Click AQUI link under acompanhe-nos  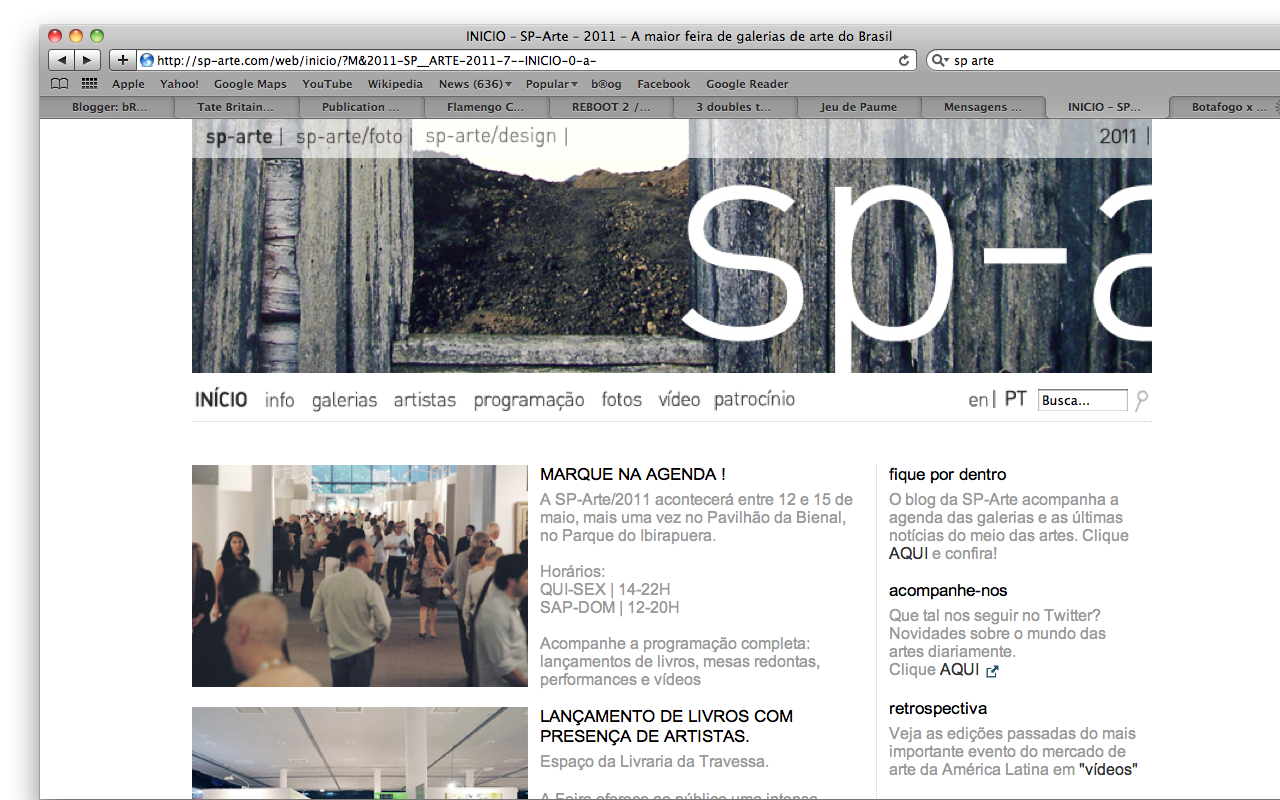coord(960,670)
